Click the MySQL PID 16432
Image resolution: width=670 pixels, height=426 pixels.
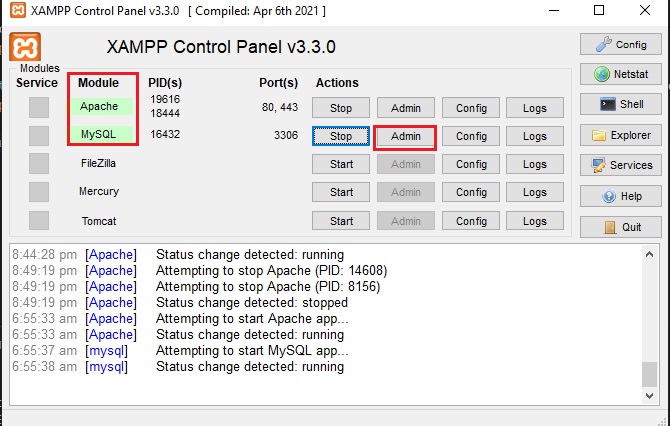(165, 134)
